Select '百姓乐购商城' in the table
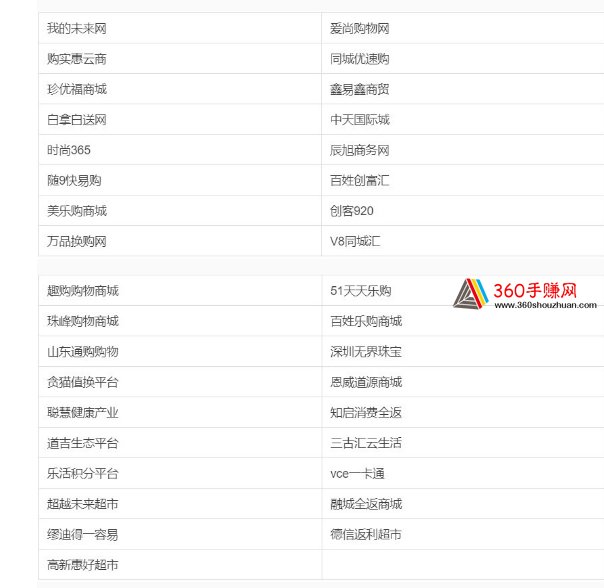 click(x=366, y=321)
